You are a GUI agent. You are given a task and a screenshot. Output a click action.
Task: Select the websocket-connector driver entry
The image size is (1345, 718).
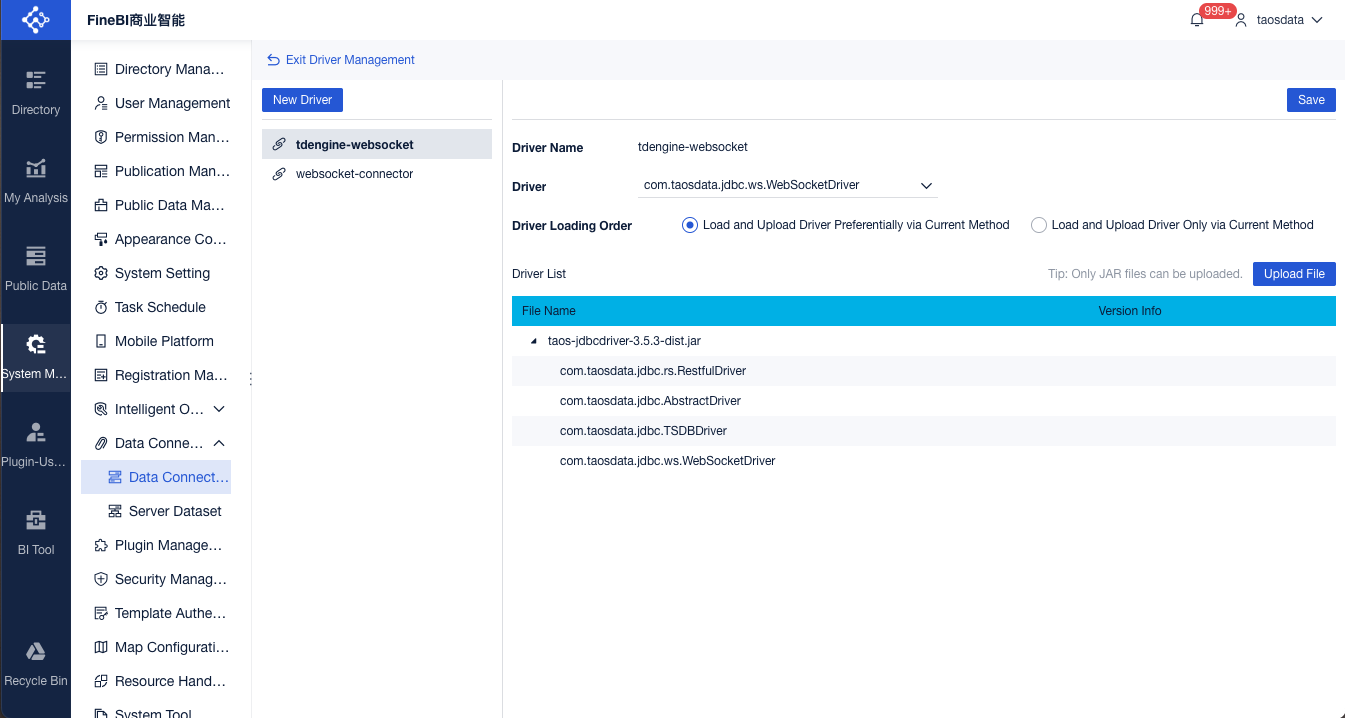[x=377, y=174]
